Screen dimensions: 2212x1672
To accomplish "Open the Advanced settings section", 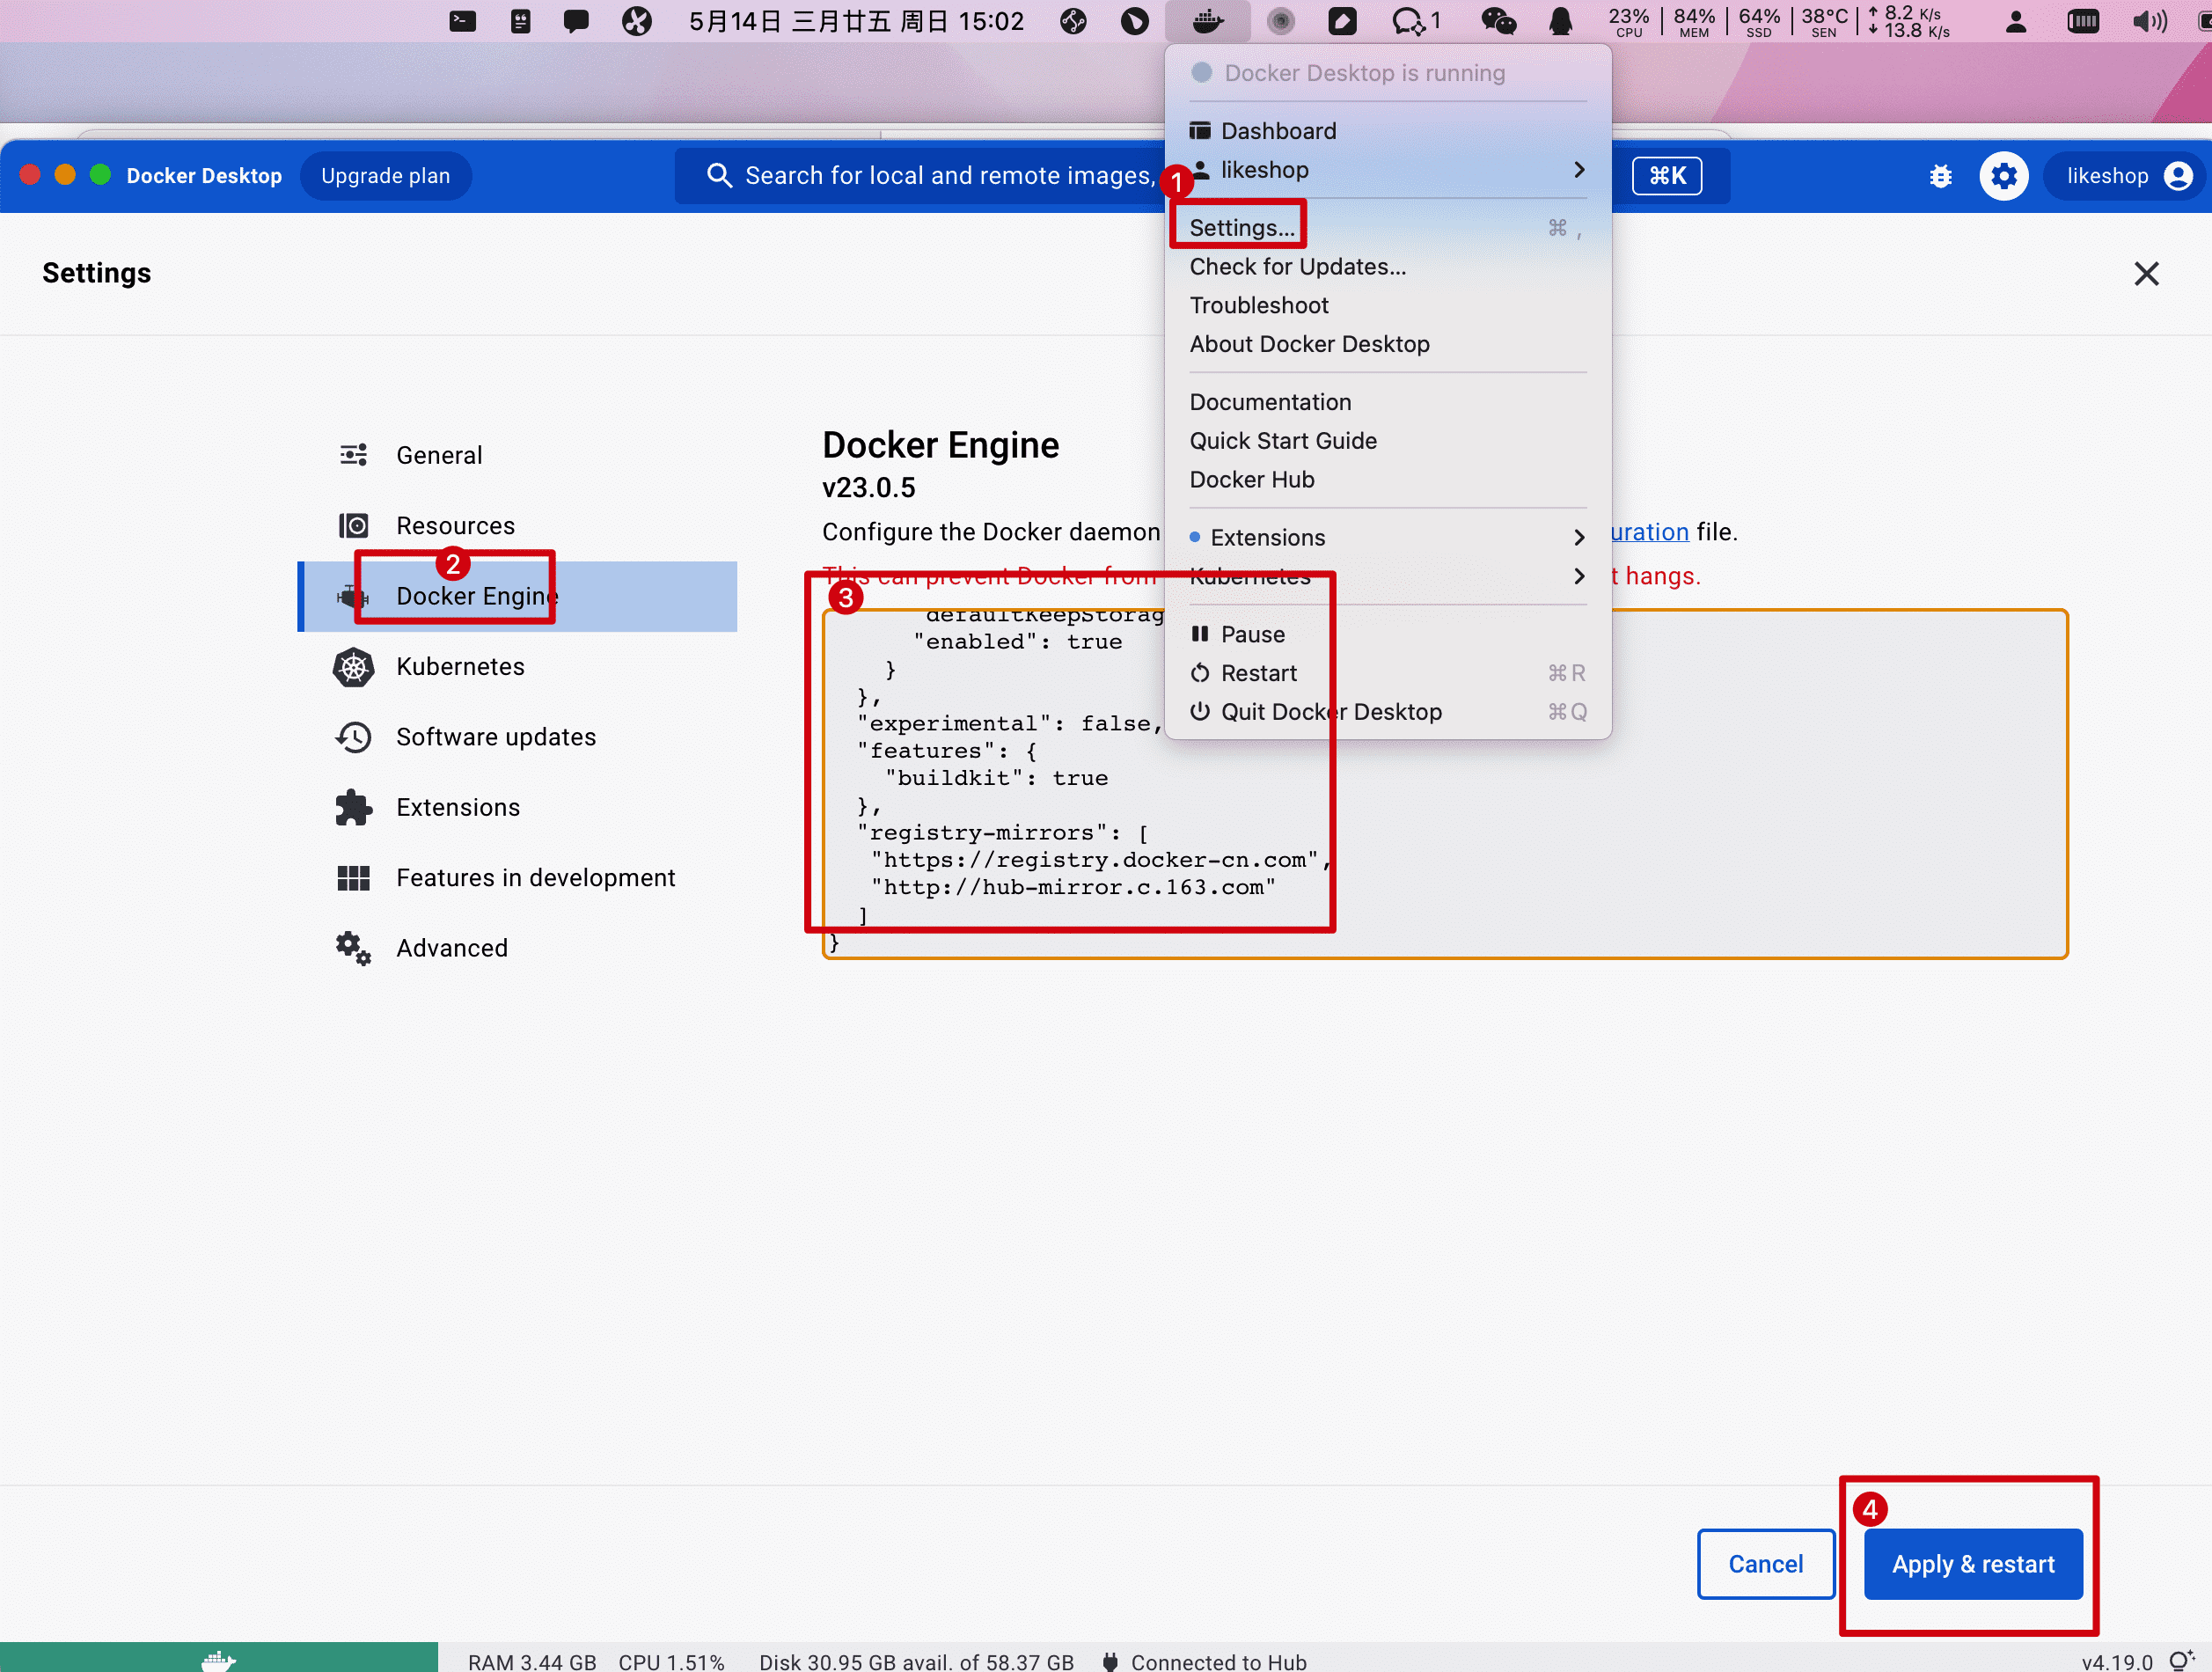I will [x=518, y=948].
